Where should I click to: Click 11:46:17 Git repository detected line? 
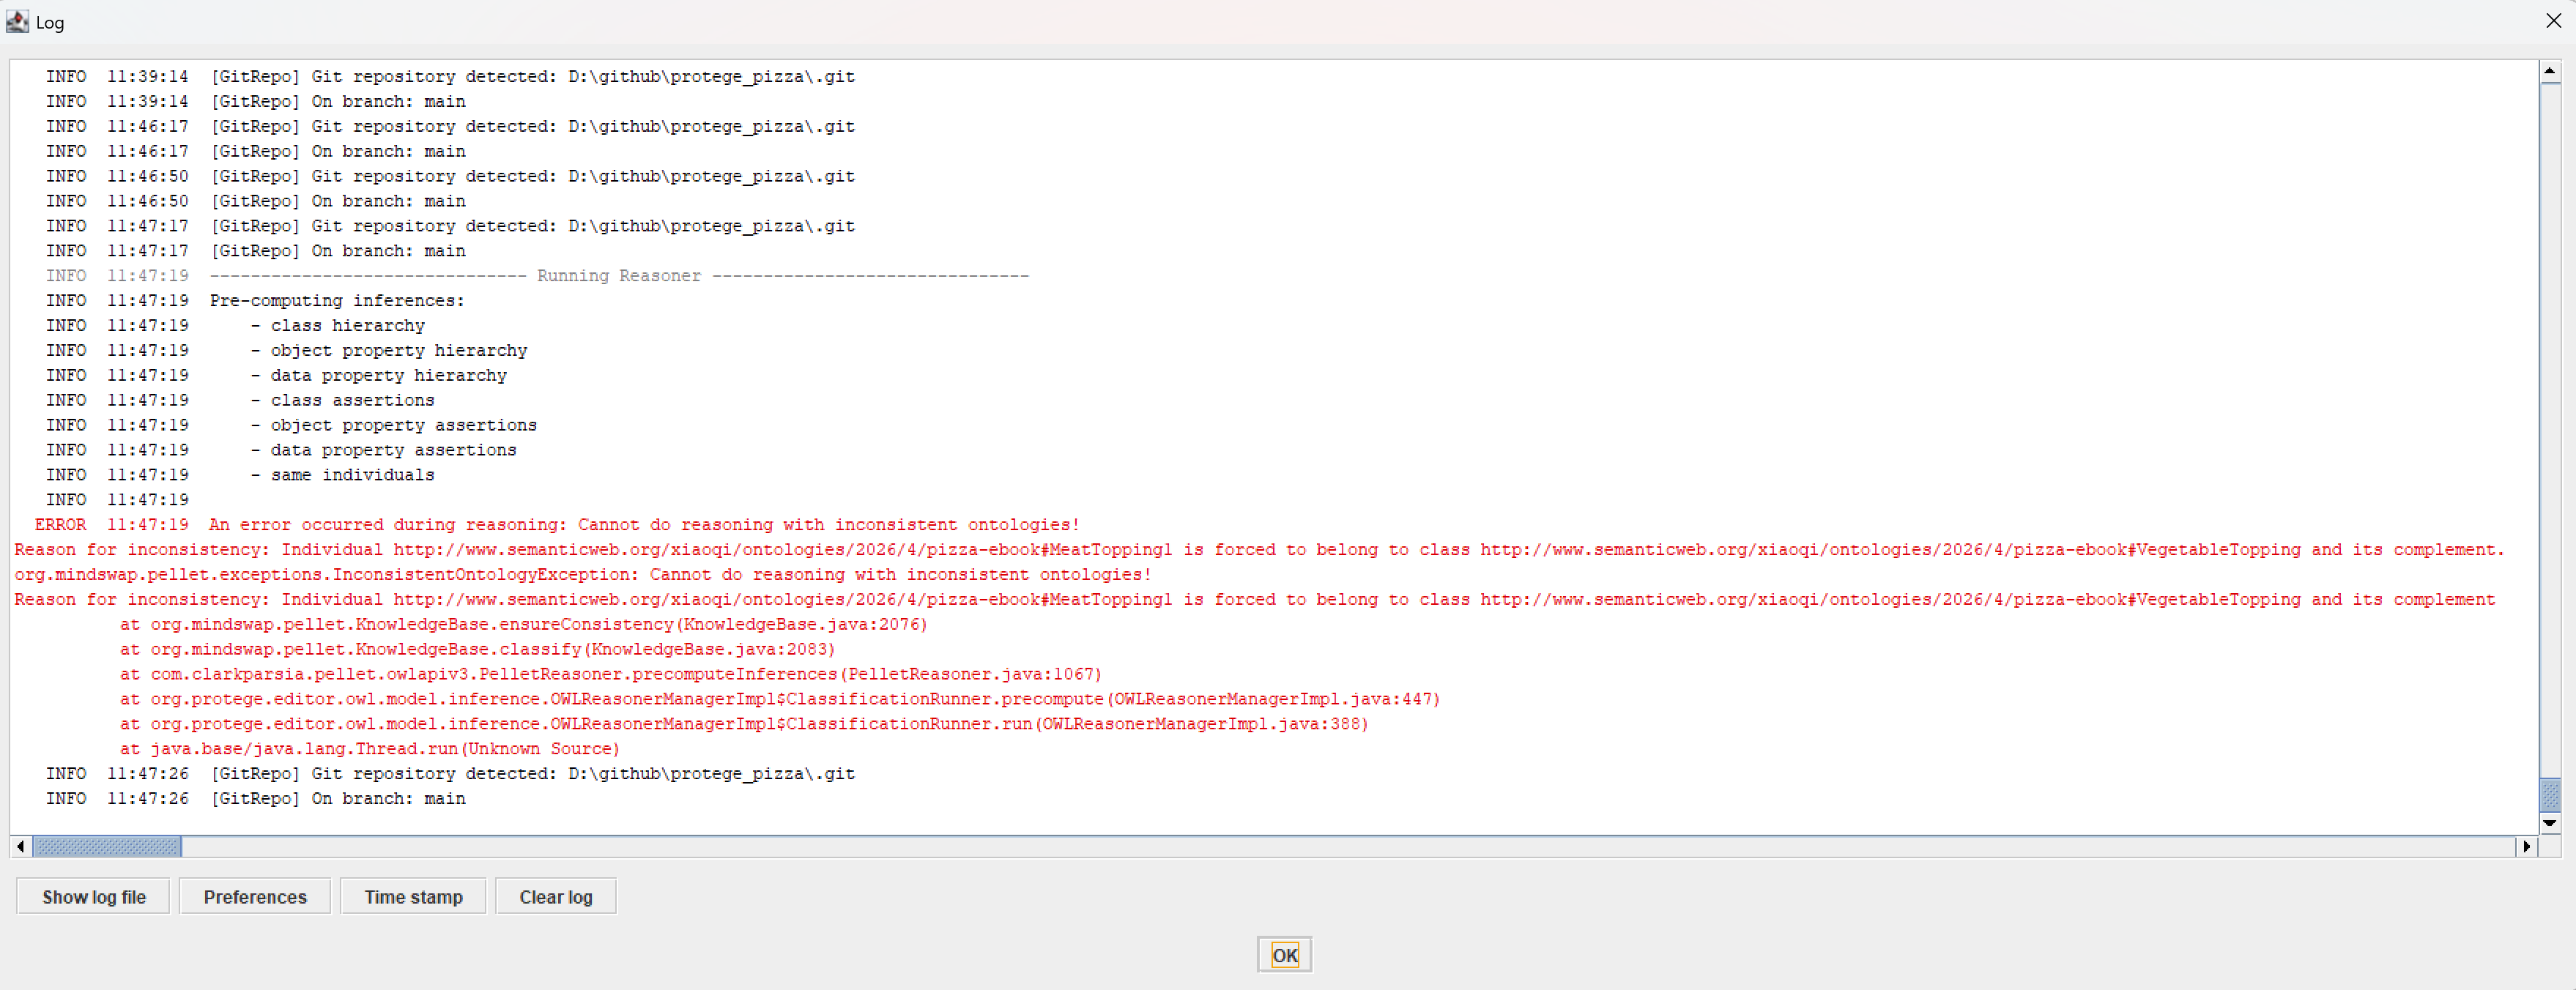click(450, 126)
